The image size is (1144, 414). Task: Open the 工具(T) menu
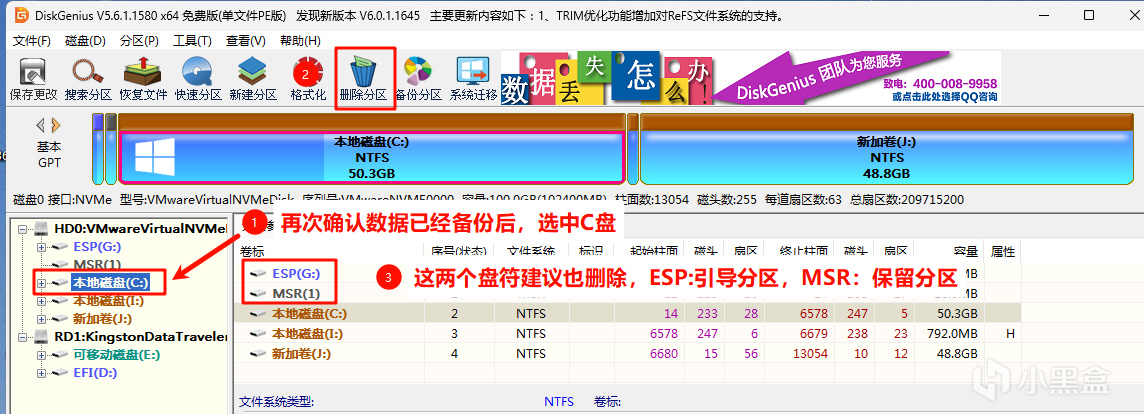coord(192,41)
